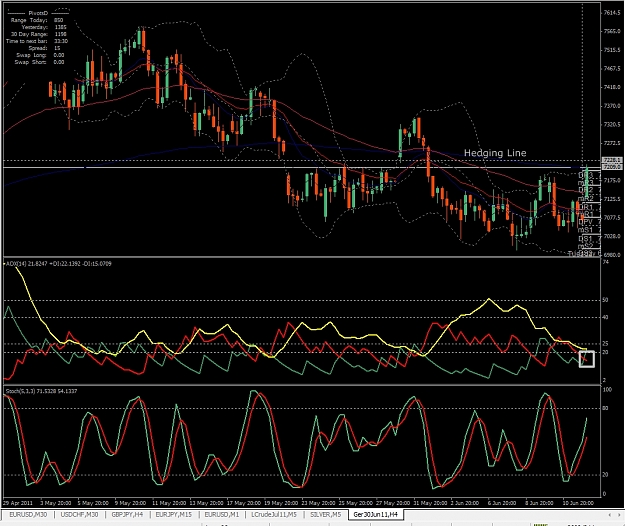
Task: Click the Spread value 15
Action: [x=57, y=48]
